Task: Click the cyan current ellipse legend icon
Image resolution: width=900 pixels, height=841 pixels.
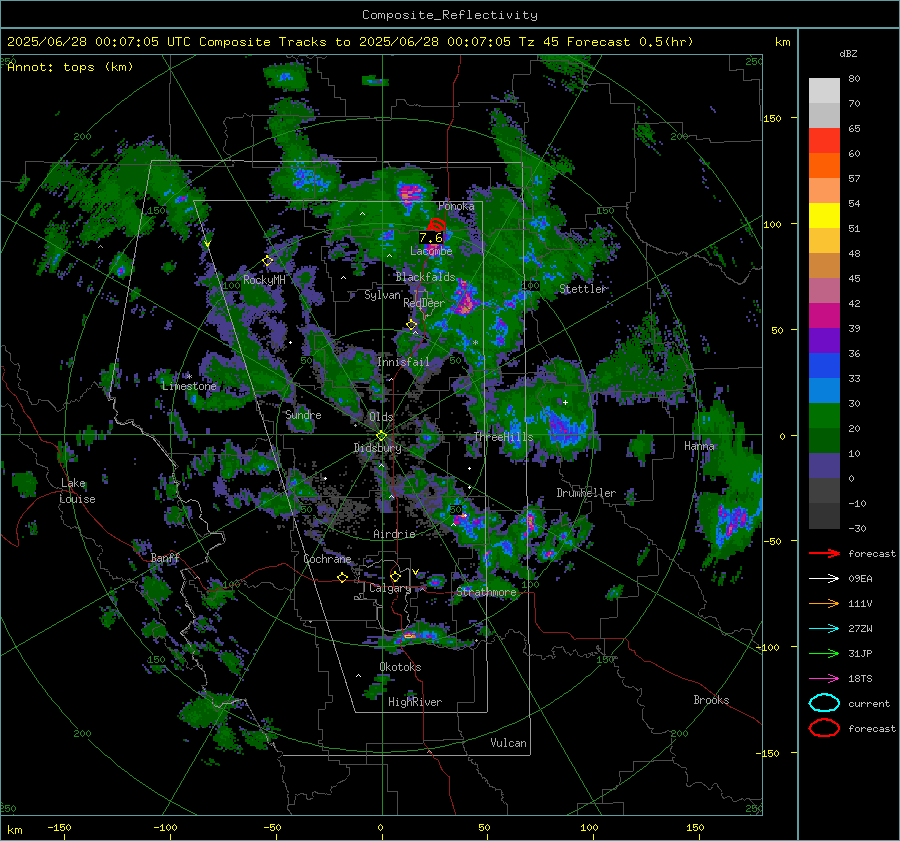Action: tap(824, 703)
